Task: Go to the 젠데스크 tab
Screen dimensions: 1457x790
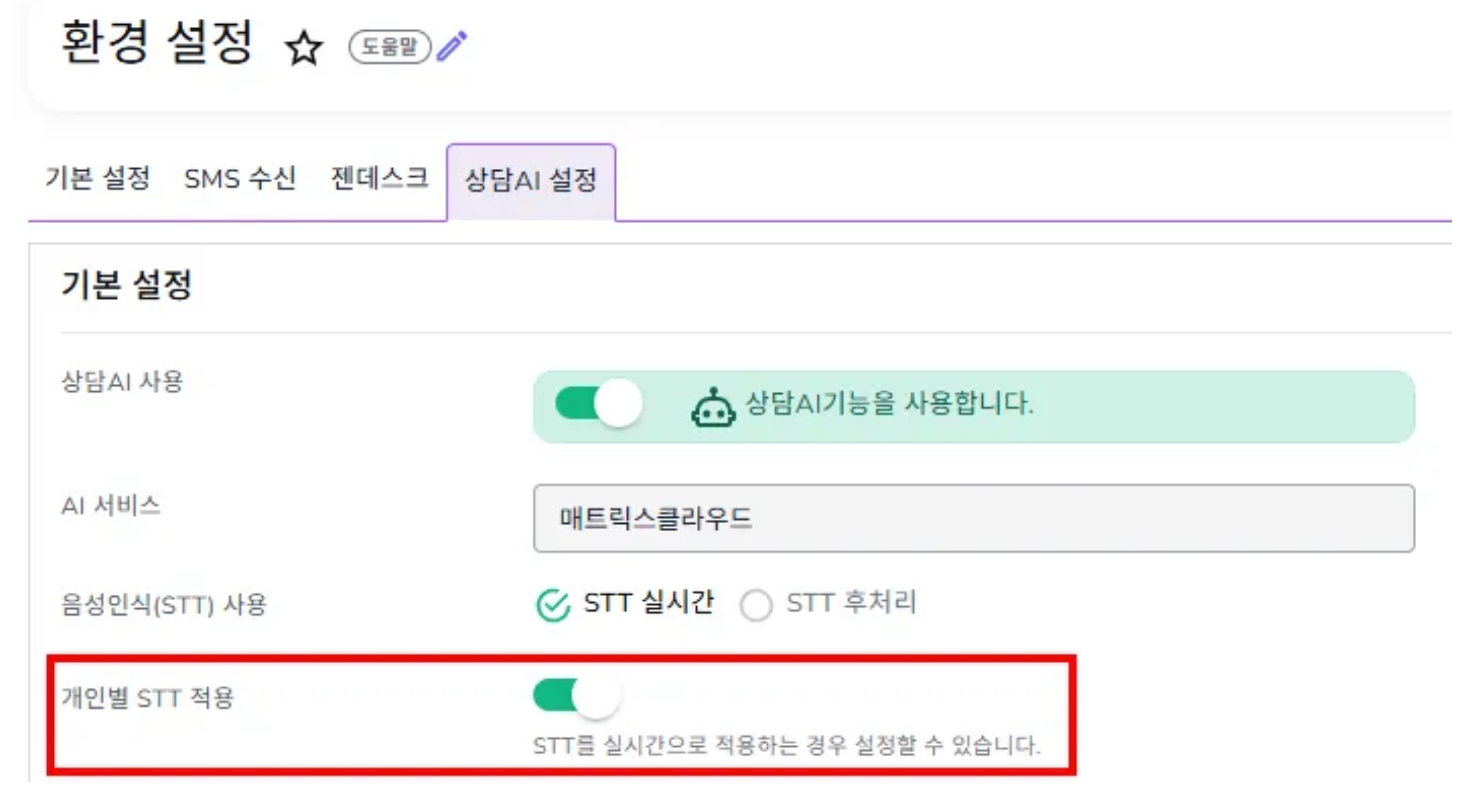Action: [379, 180]
